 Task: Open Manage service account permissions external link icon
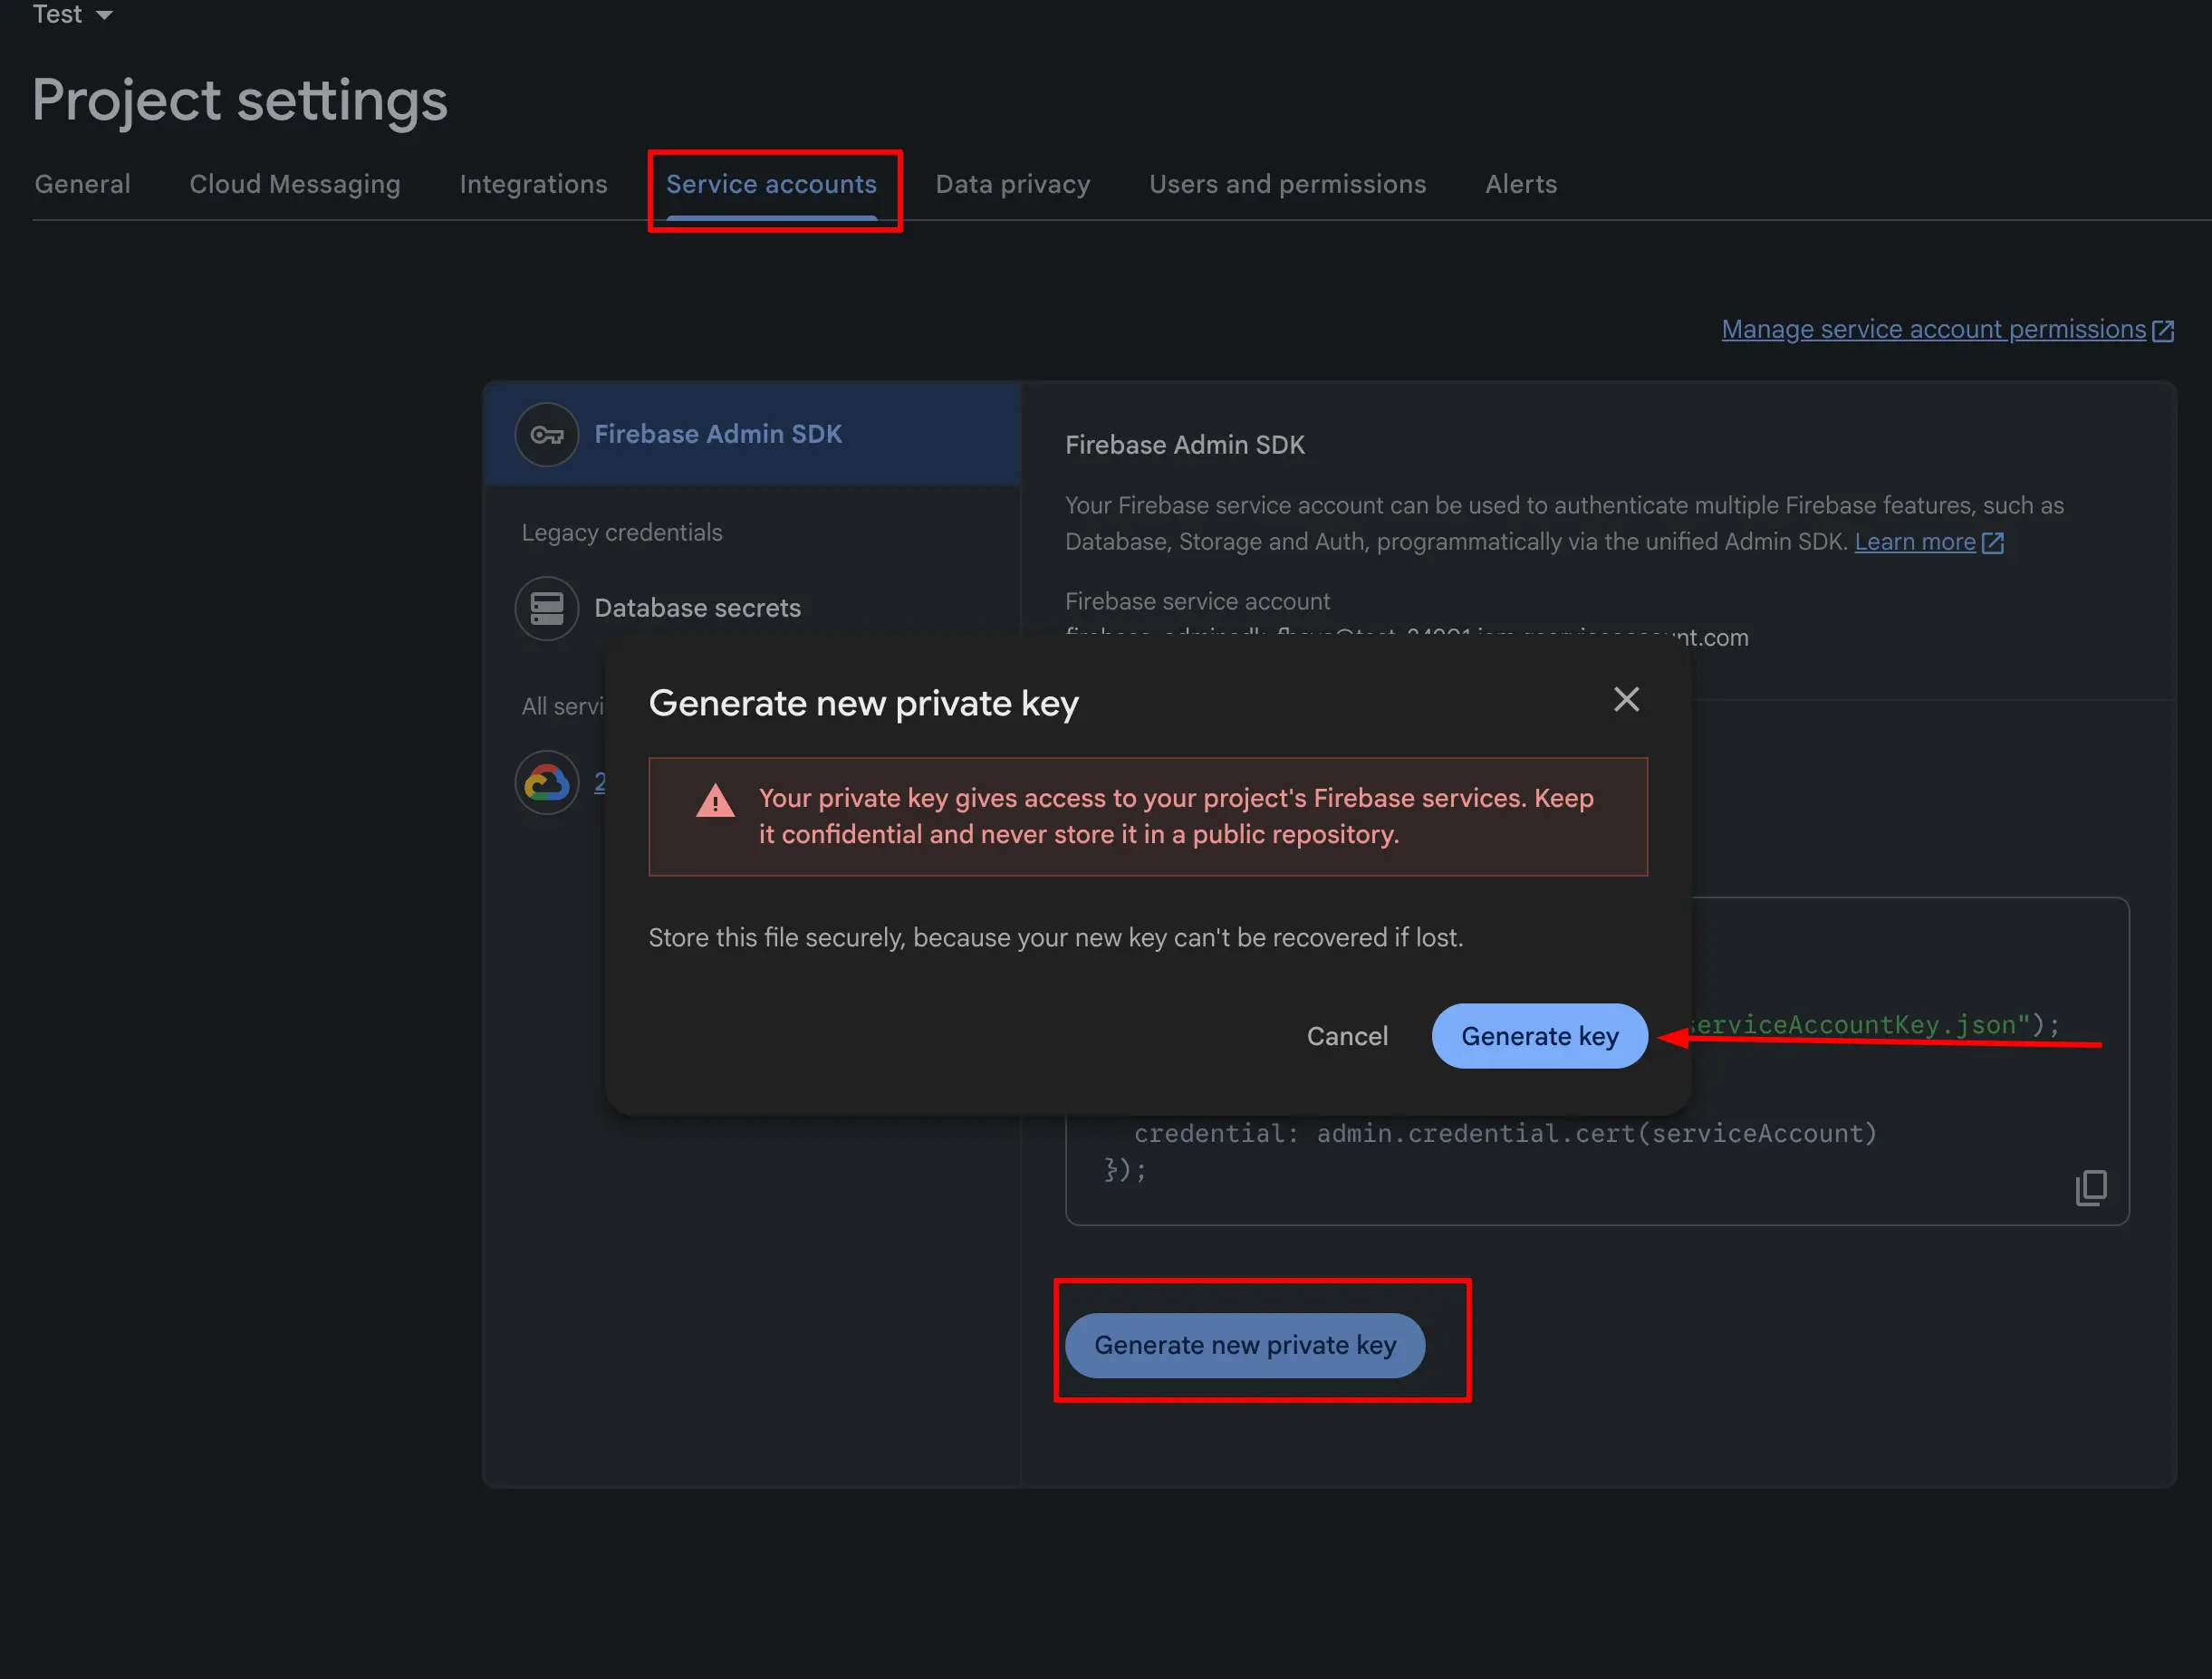(x=2165, y=329)
